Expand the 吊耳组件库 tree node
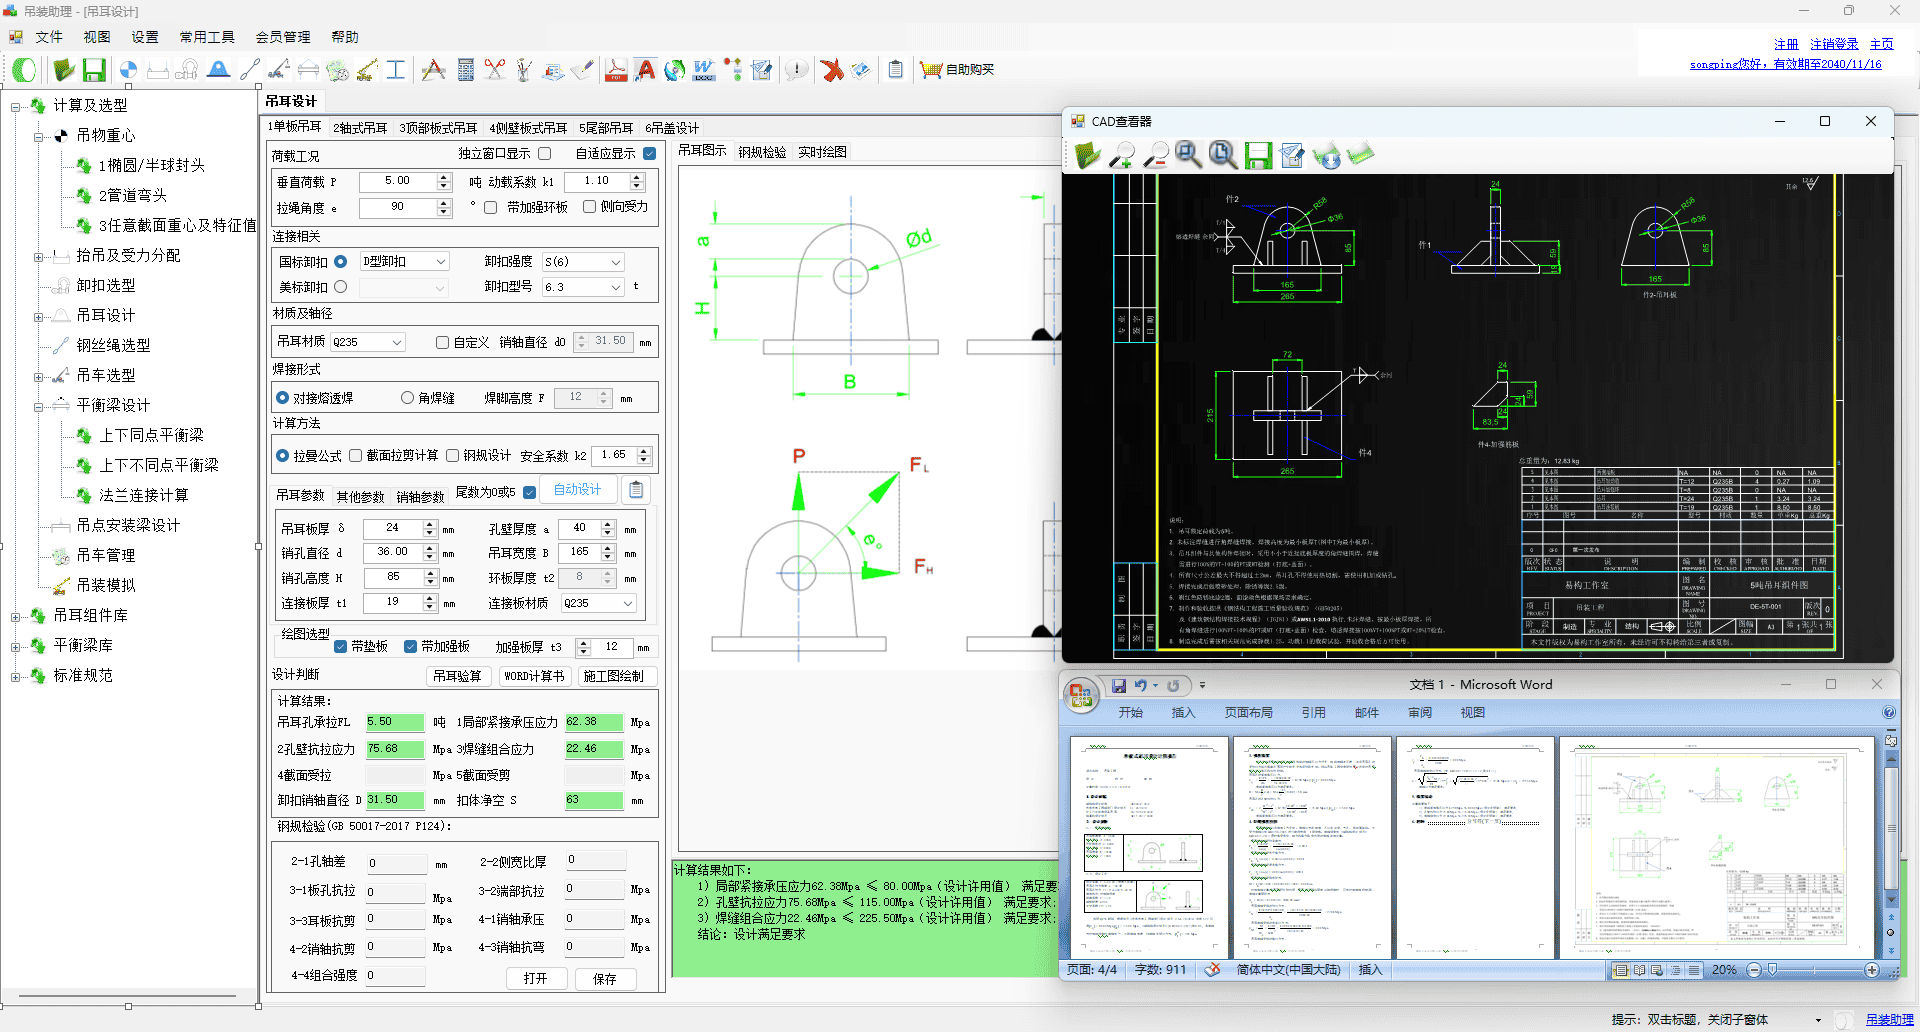Viewport: 1920px width, 1032px height. 15,616
